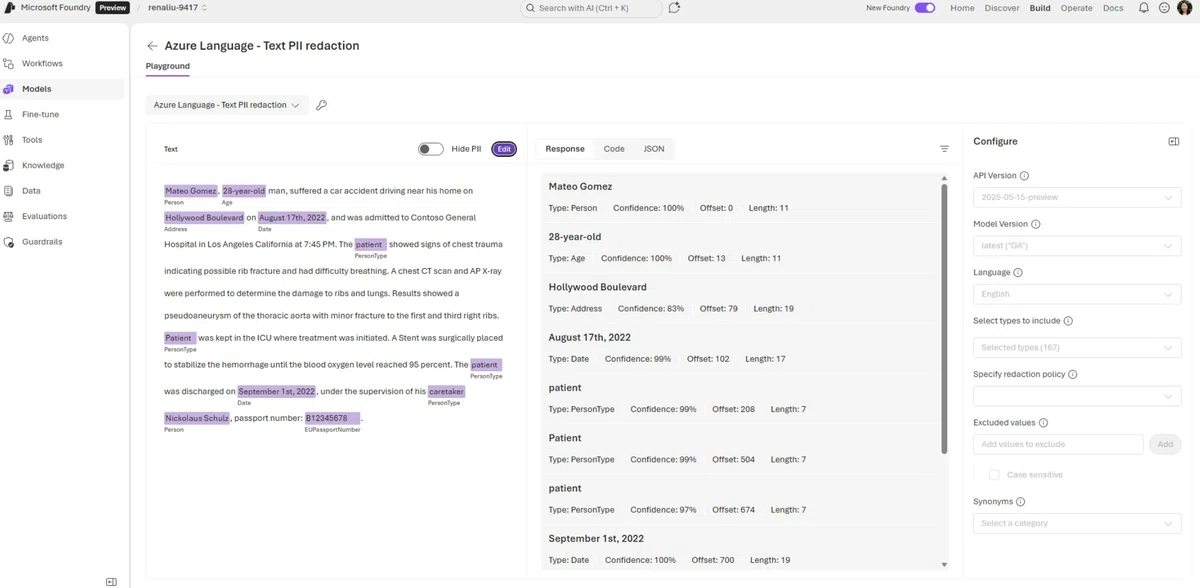The height and width of the screenshot is (588, 1200).
Task: Show Model Version info icon
Action: tap(1035, 225)
